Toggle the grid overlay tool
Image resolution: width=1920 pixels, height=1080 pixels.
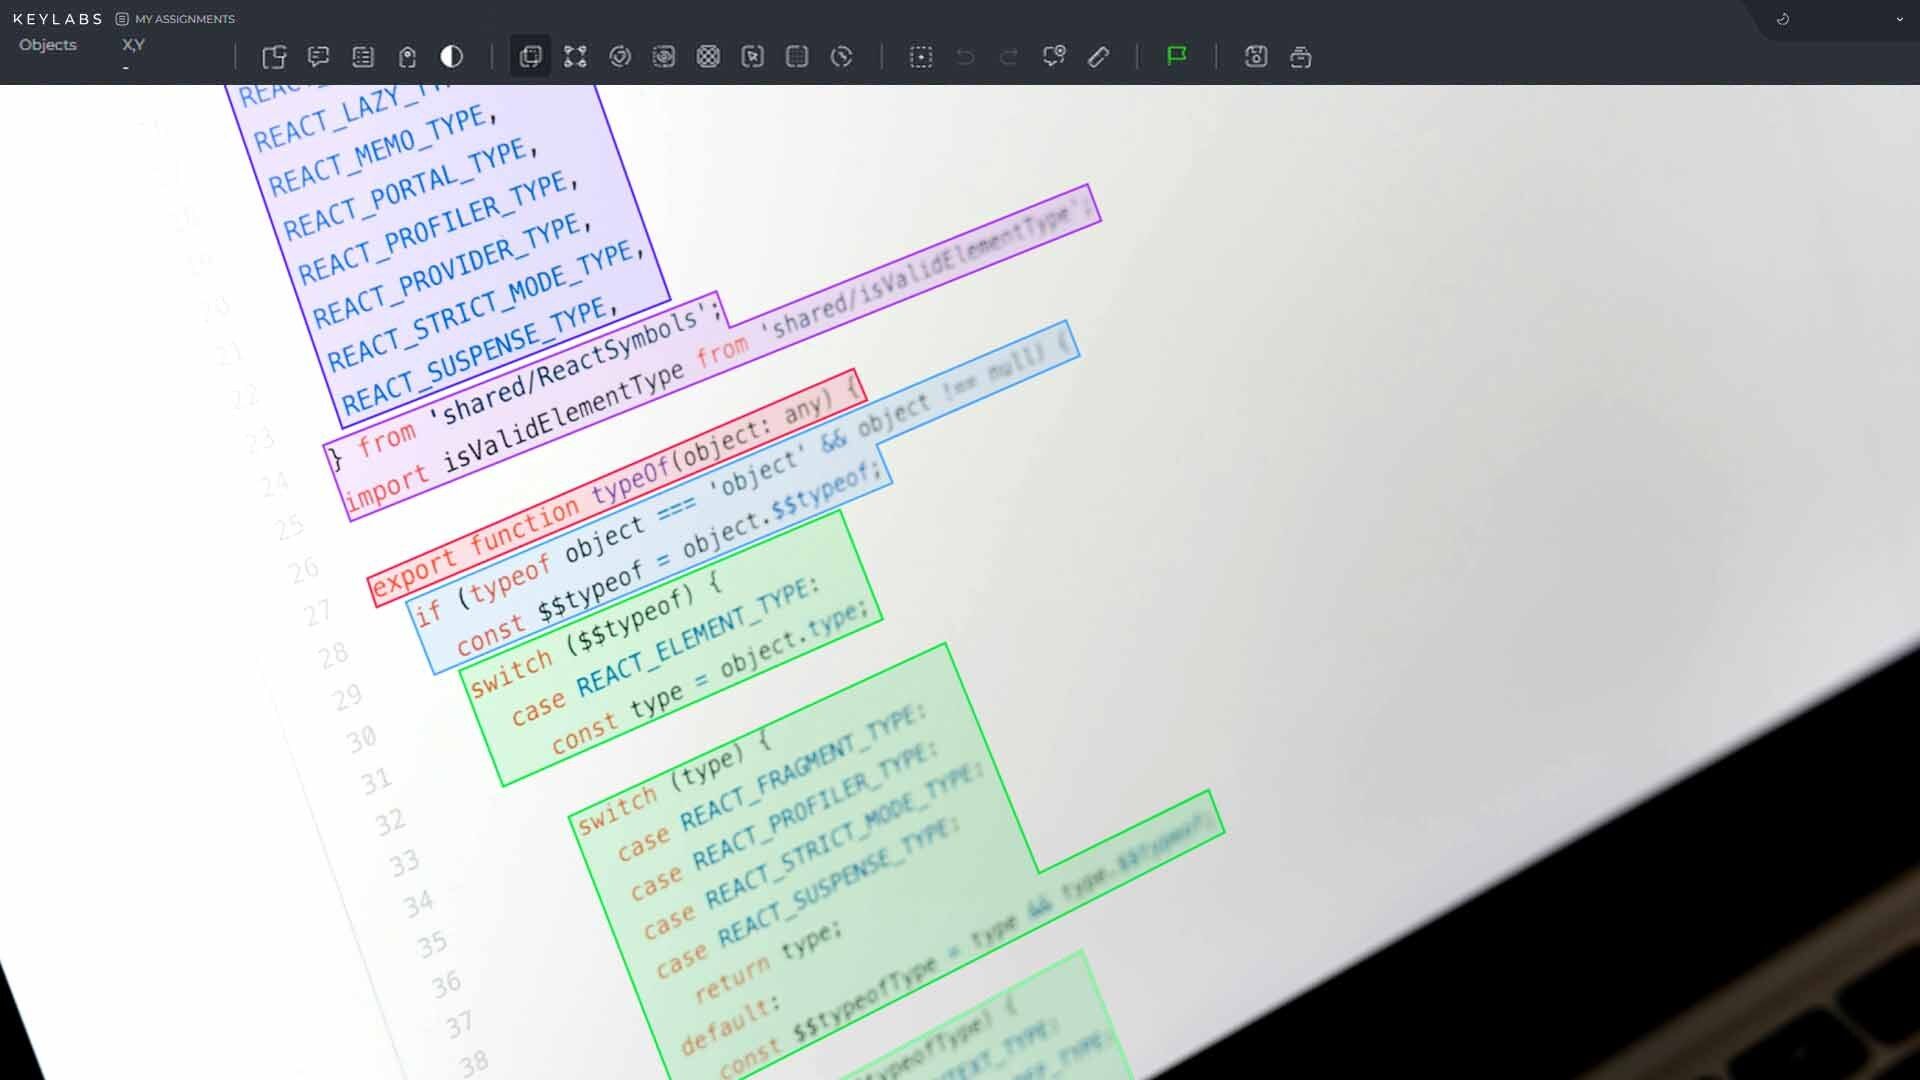[797, 57]
